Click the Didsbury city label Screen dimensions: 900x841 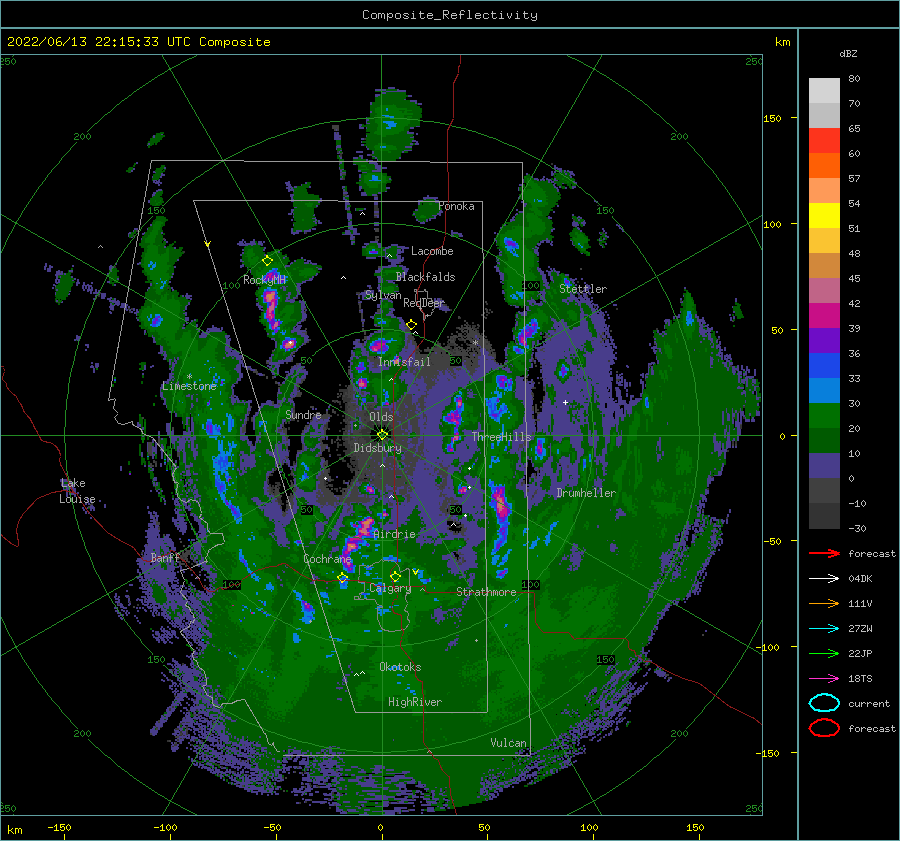point(377,448)
